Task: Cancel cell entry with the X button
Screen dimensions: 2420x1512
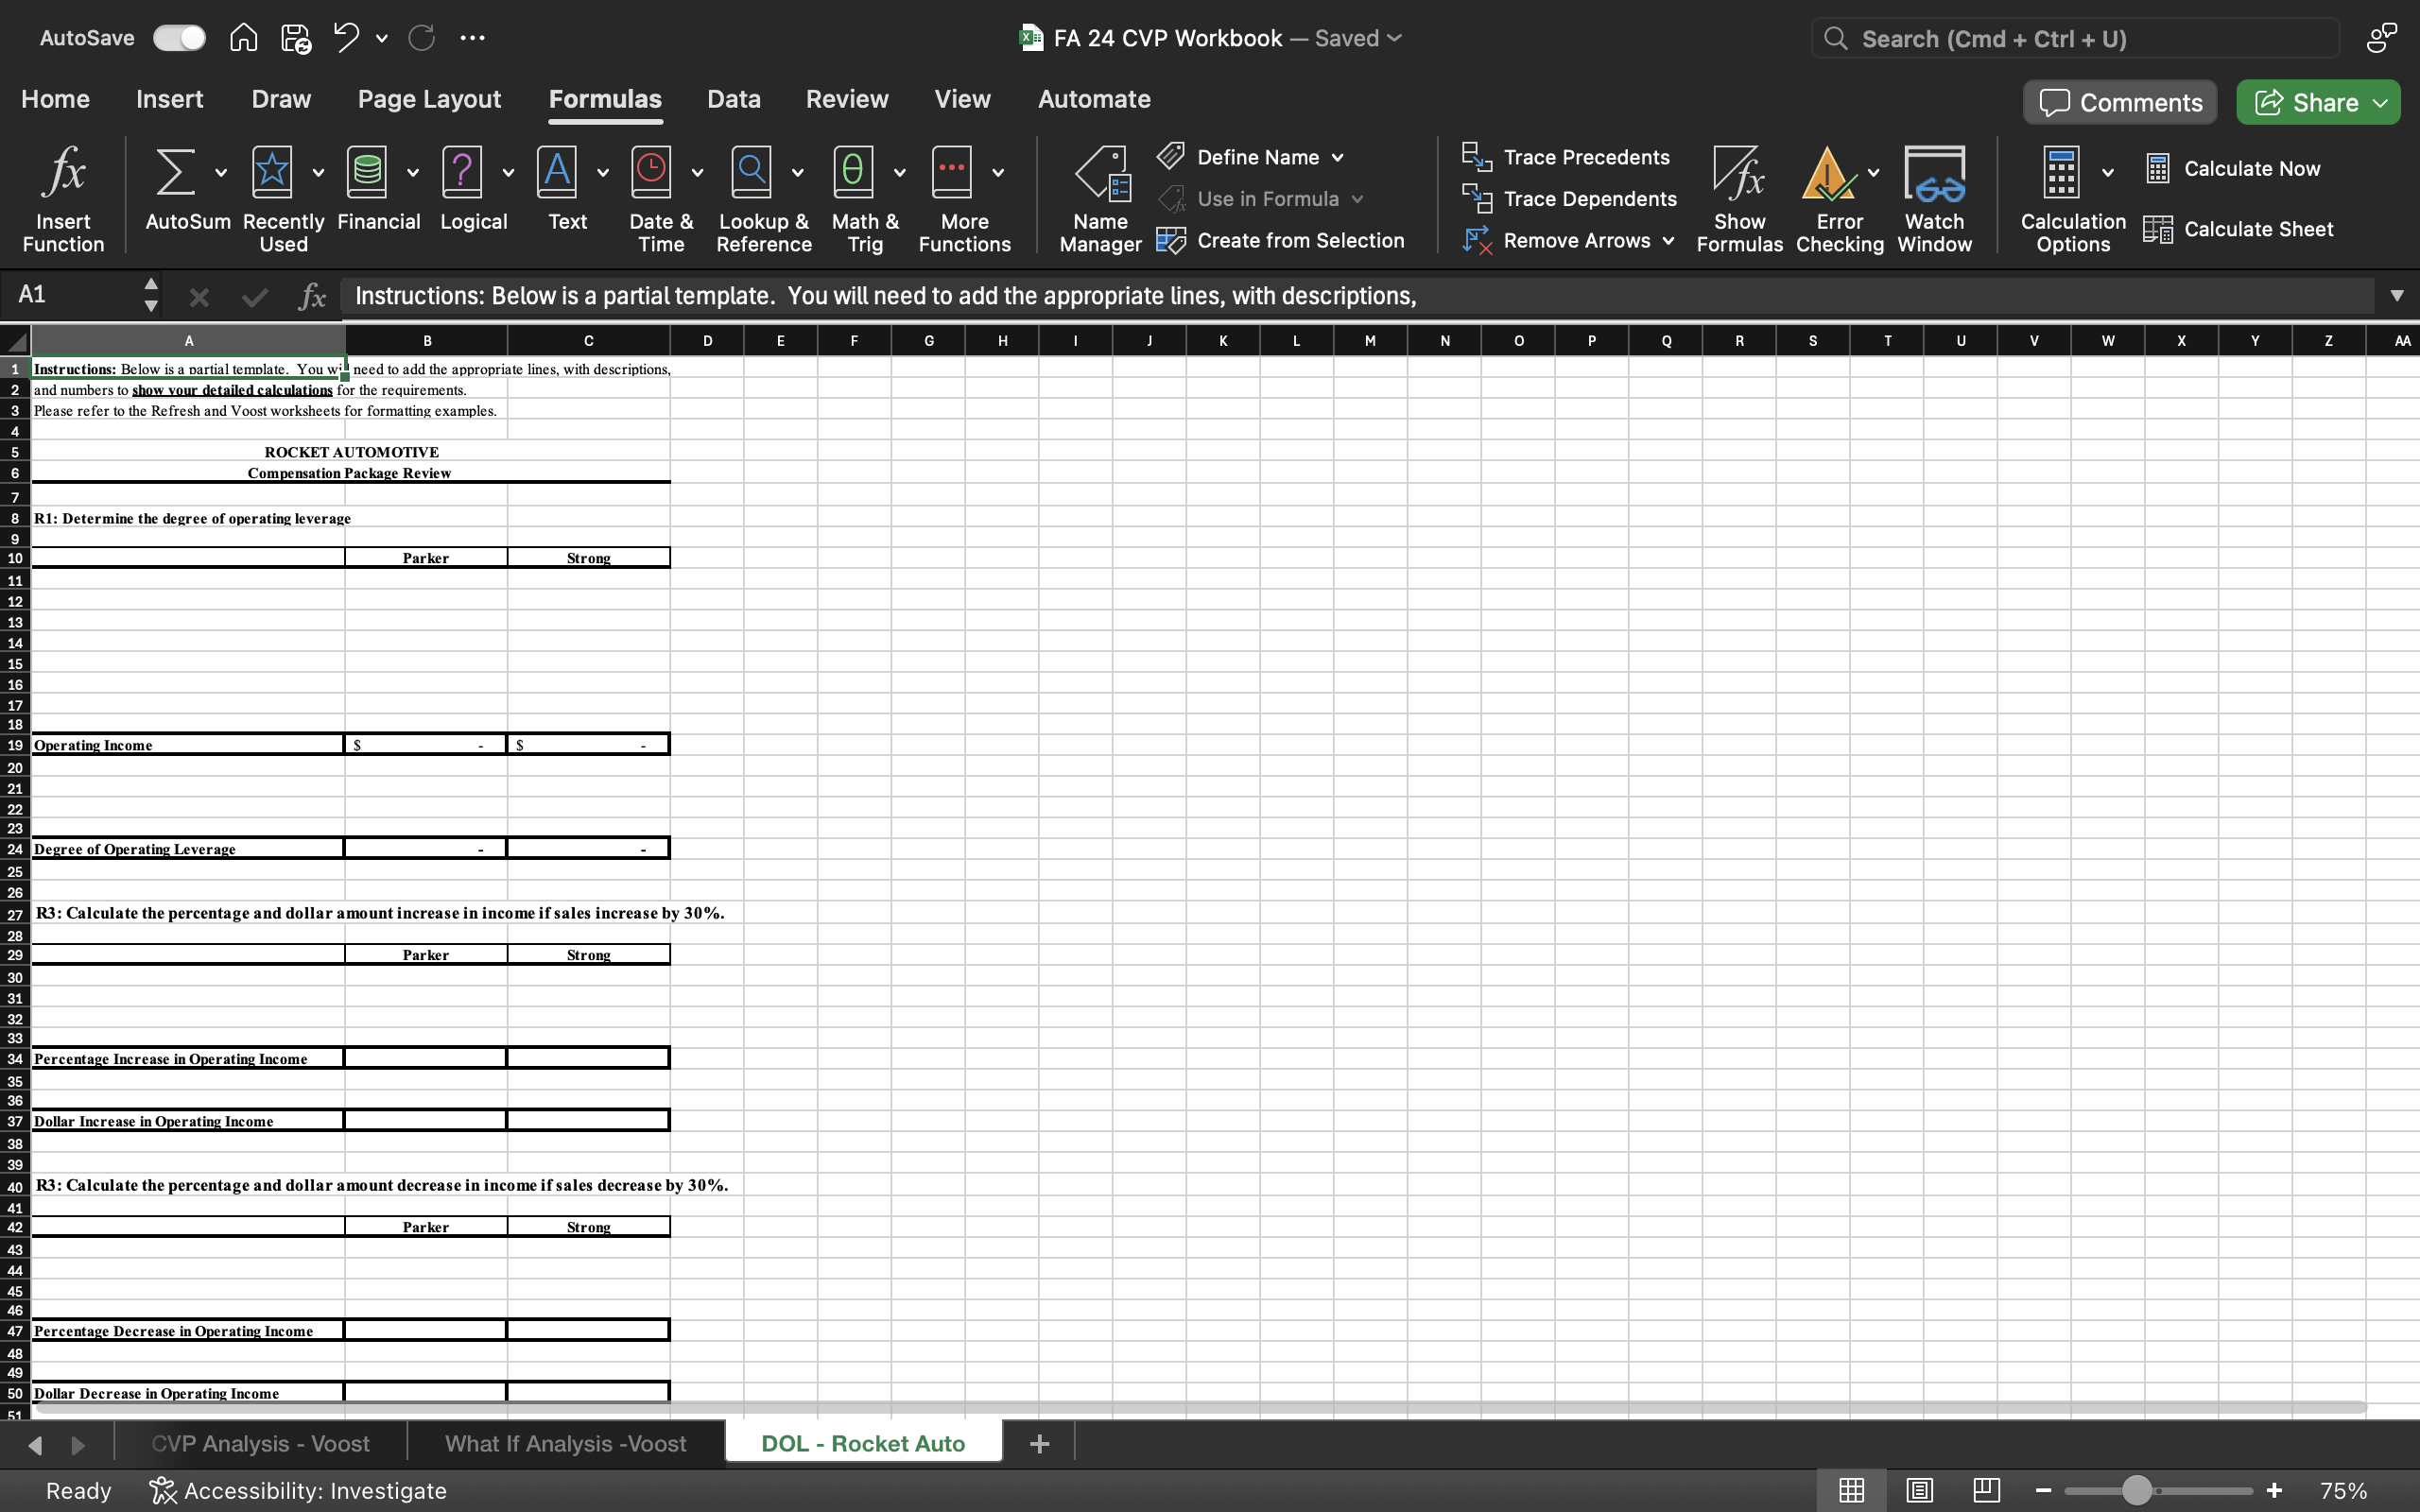Action: (200, 295)
